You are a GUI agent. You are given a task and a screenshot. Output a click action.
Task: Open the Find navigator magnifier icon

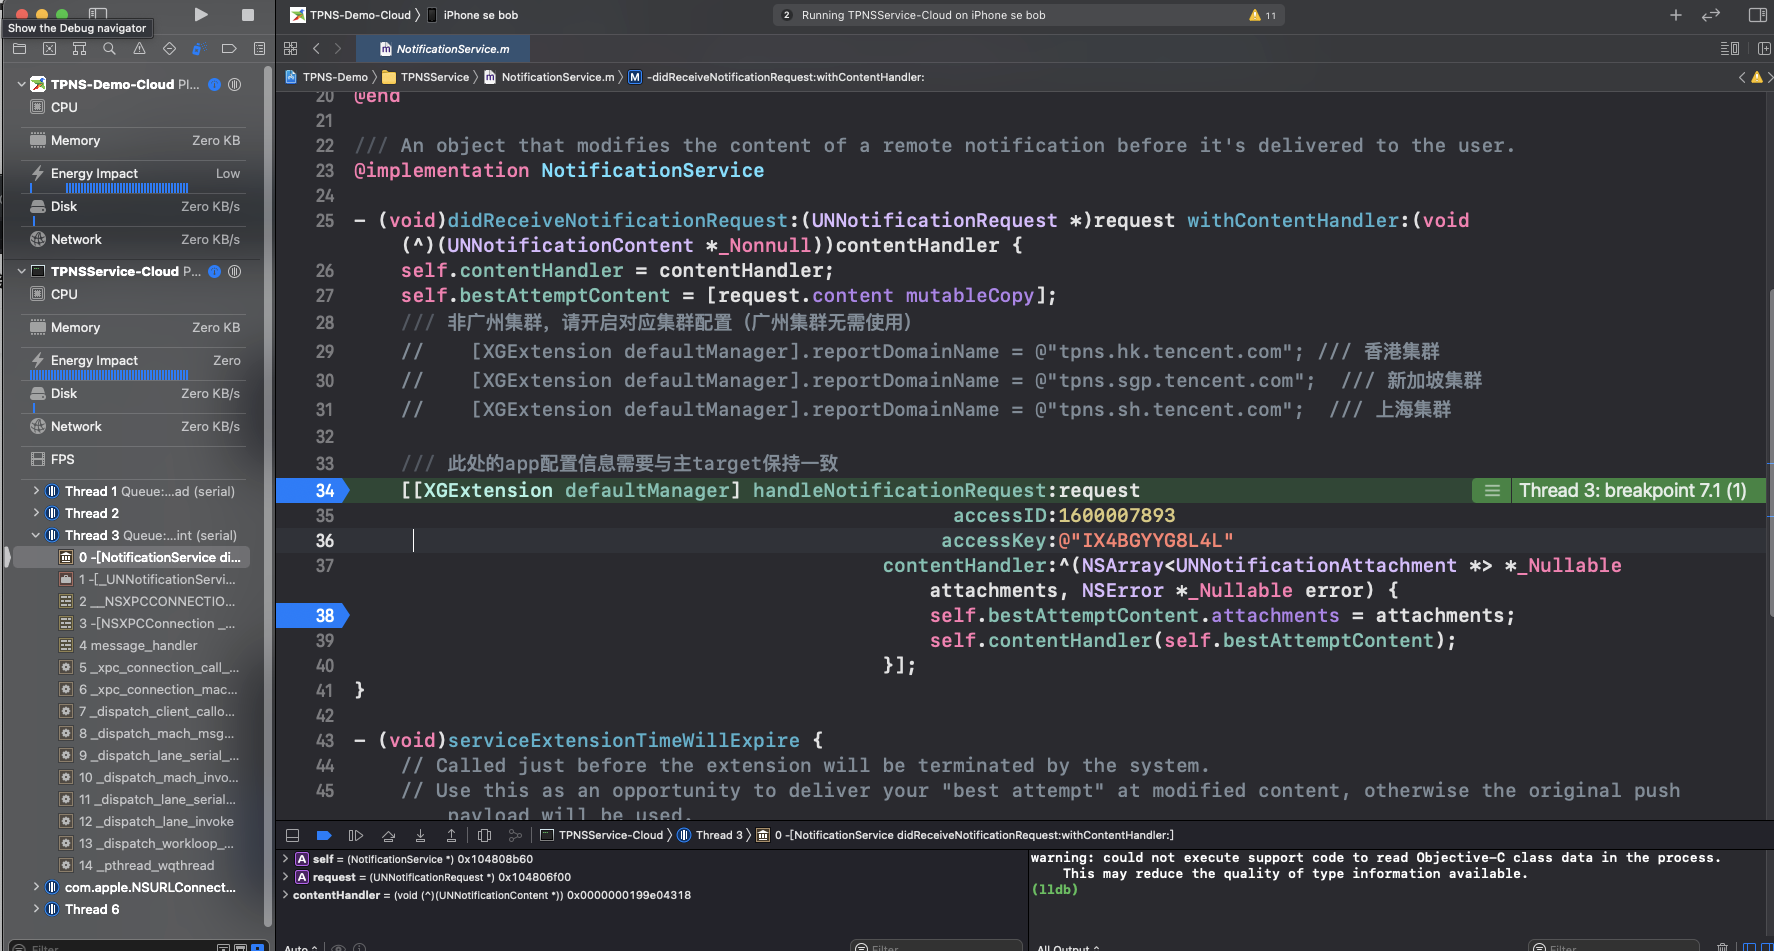pyautogui.click(x=109, y=49)
